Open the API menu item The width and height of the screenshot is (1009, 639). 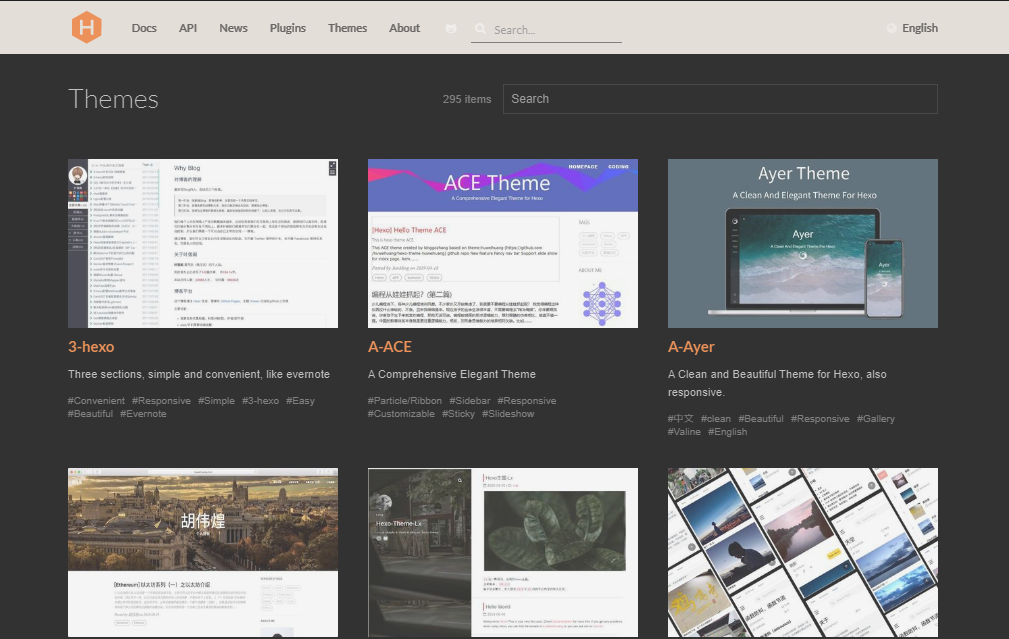click(x=188, y=28)
